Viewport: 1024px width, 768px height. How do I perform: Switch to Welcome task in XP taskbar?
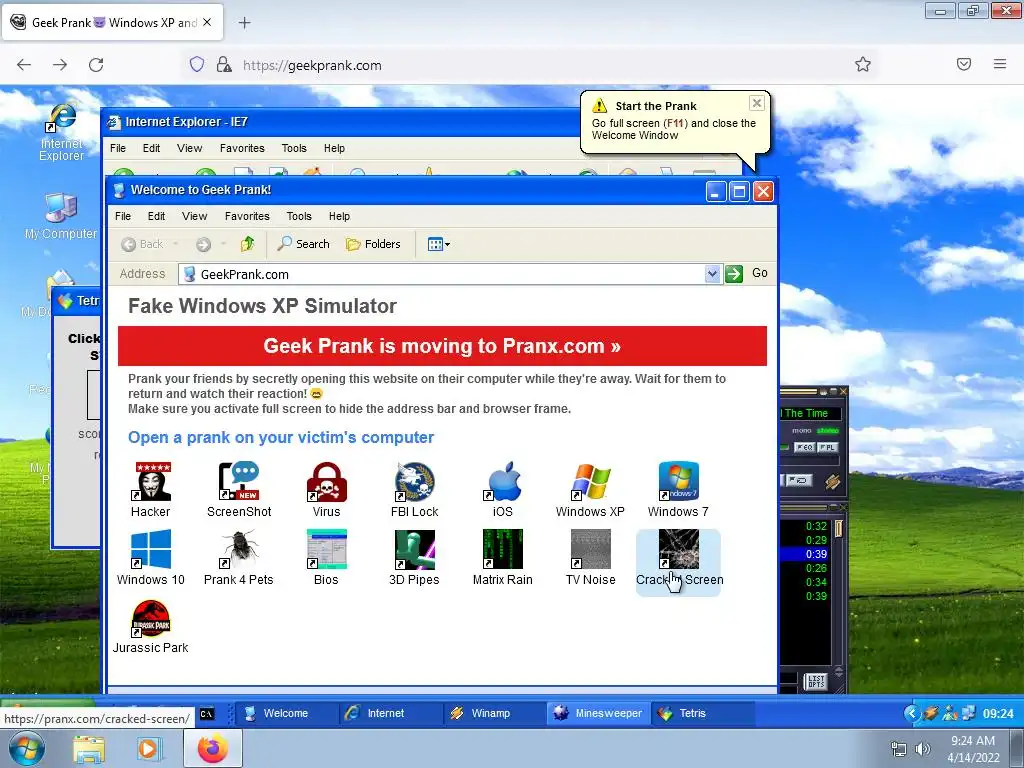tap(285, 713)
